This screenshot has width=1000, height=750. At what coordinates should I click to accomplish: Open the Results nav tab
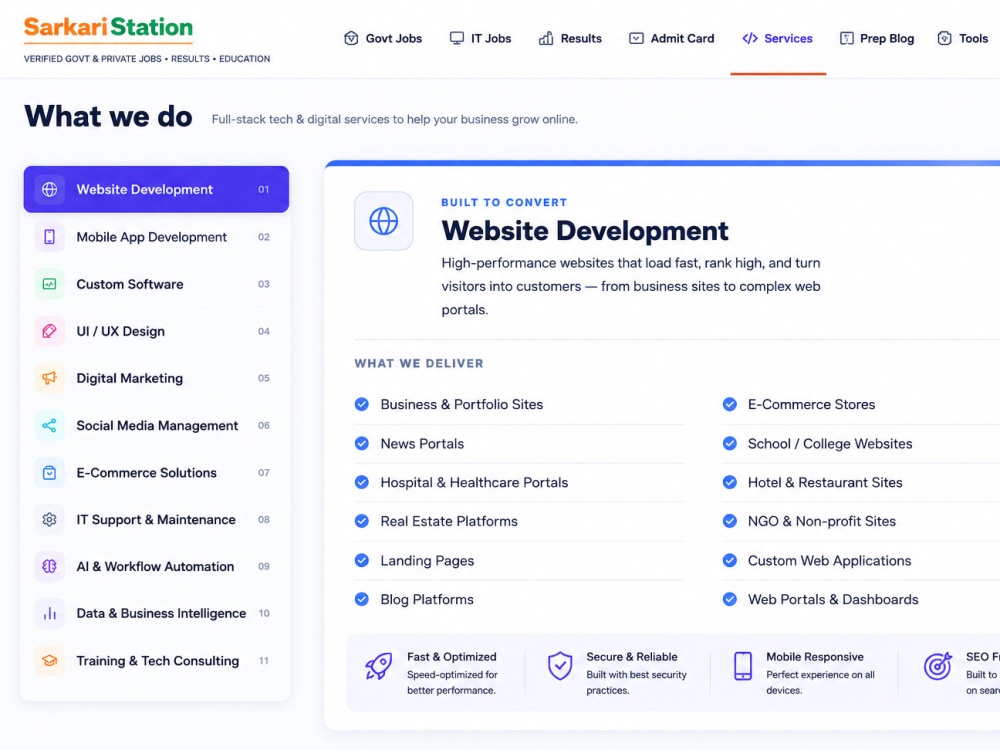coord(570,38)
